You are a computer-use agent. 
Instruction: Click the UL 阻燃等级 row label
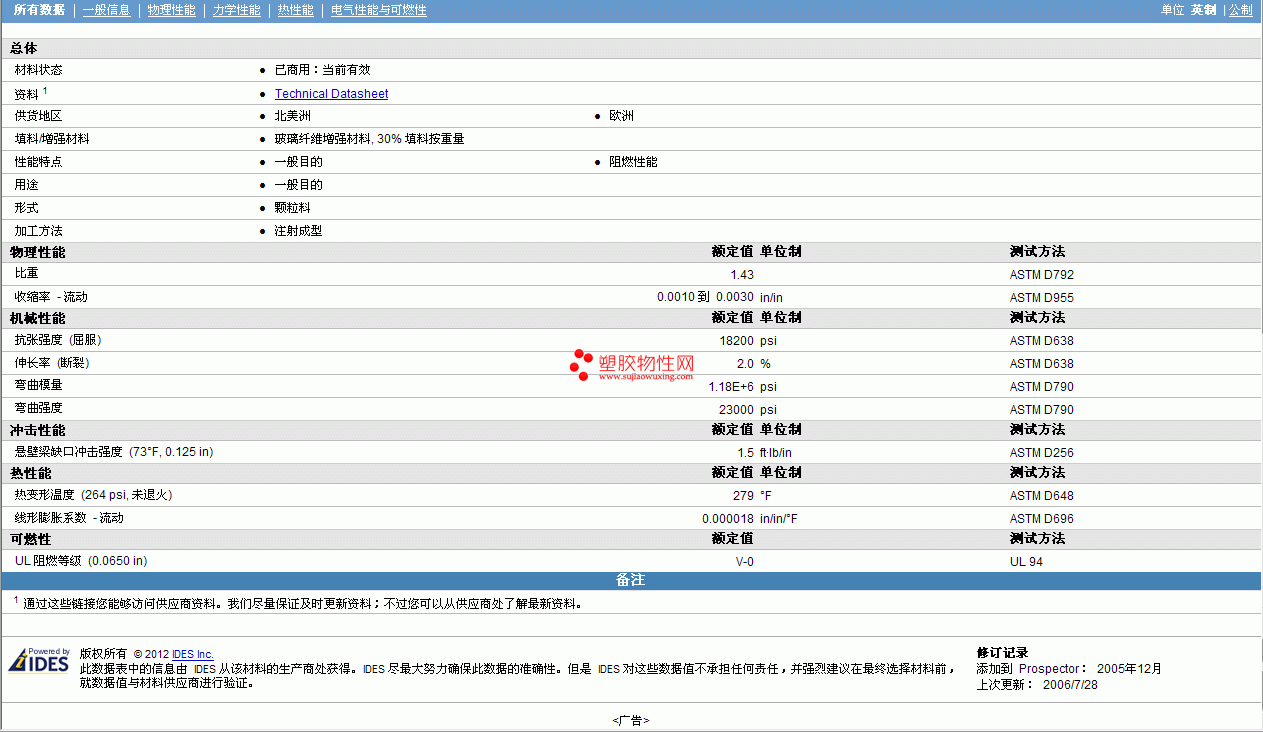(x=81, y=561)
